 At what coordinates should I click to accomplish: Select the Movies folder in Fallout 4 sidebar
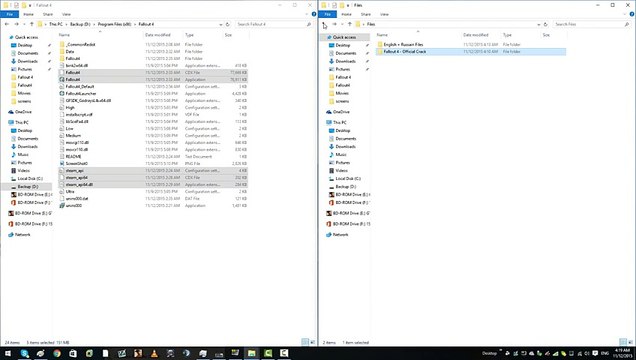pos(21,93)
